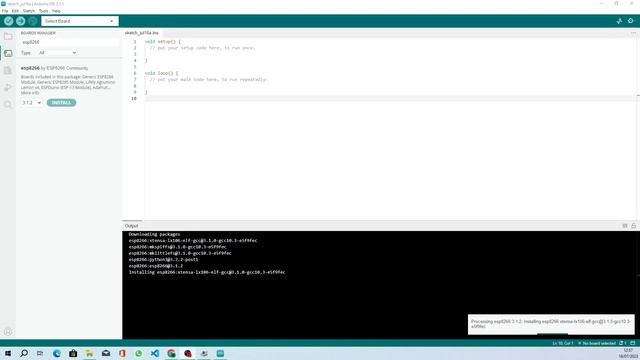This screenshot has width=640, height=360.
Task: Open the taskbar search magnifier
Action: pos(24,353)
